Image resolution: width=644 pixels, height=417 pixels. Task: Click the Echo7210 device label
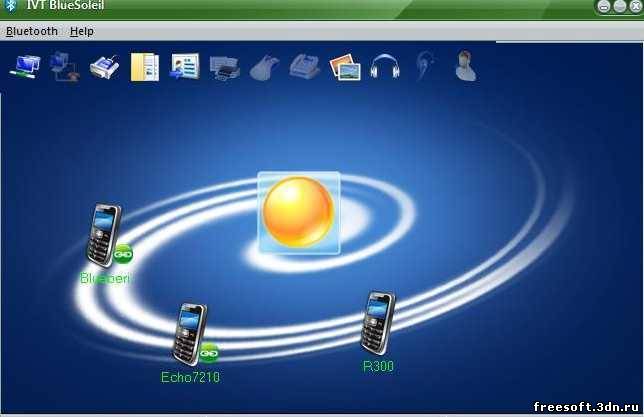click(190, 377)
